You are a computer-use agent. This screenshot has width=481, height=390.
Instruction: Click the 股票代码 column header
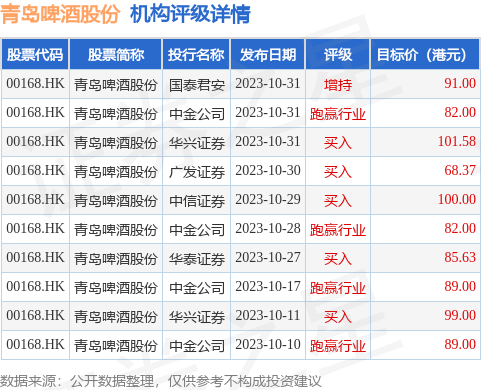point(35,55)
